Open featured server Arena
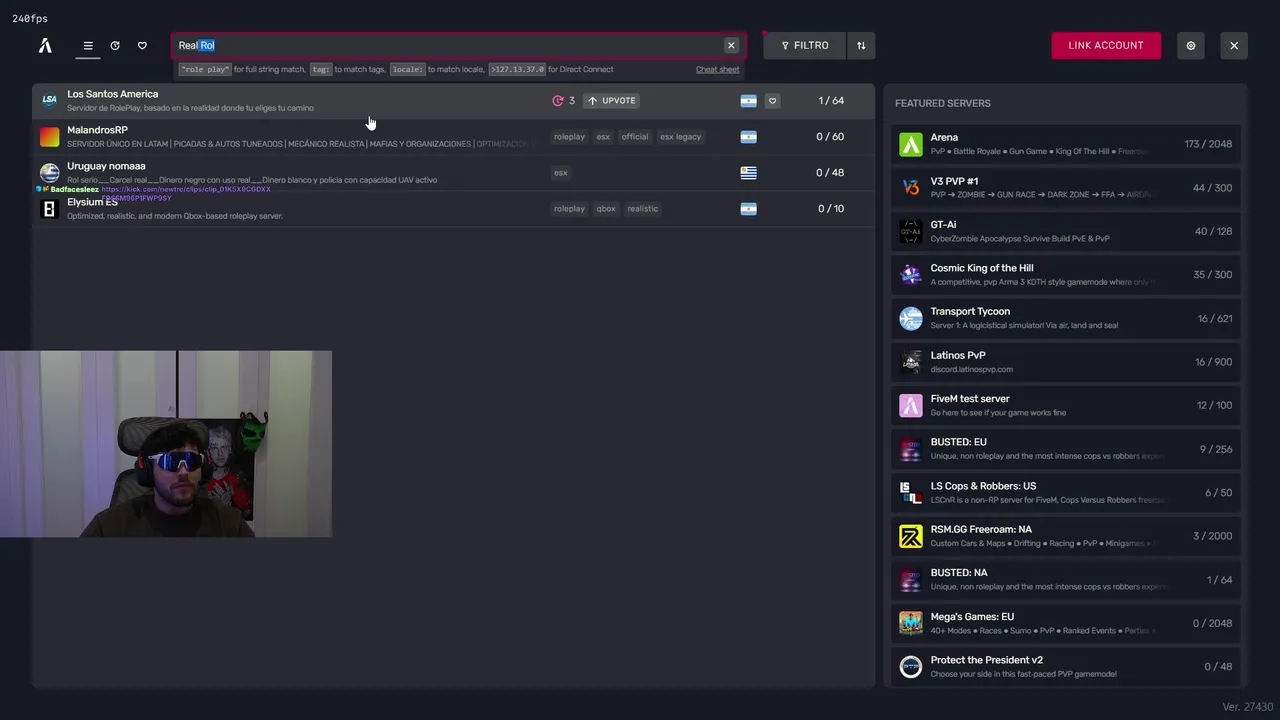This screenshot has height=720, width=1280. pos(1065,144)
